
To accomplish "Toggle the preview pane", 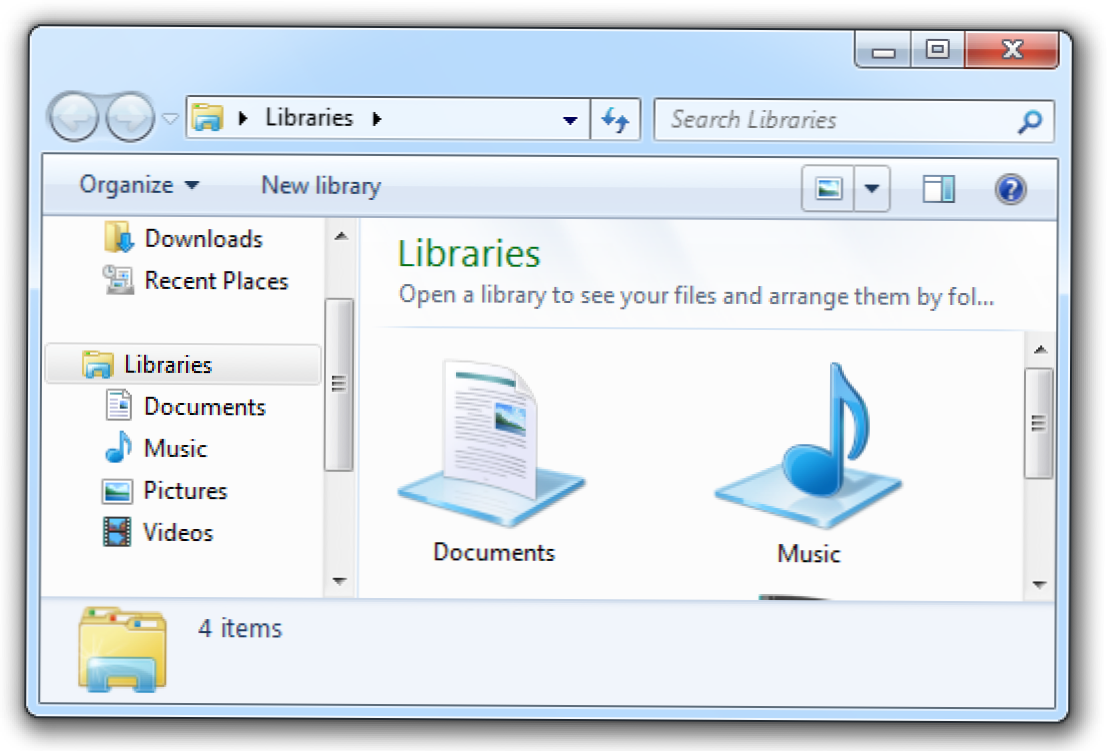I will click(x=938, y=188).
